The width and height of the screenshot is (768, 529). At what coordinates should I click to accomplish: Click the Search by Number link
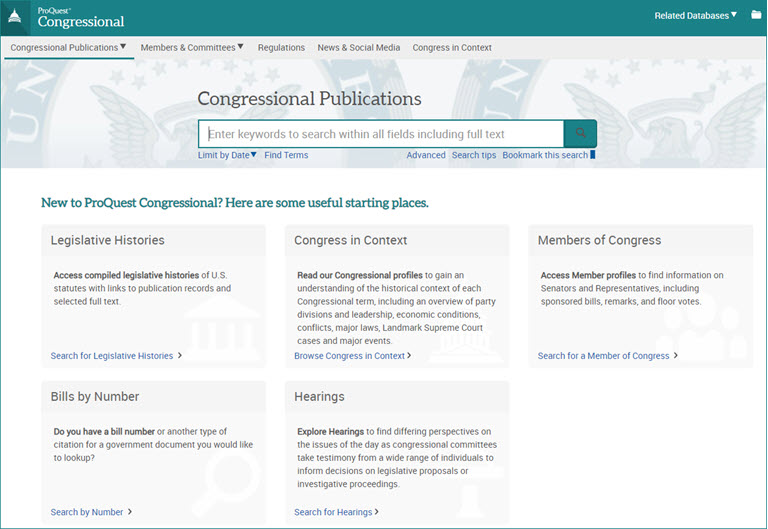click(87, 512)
